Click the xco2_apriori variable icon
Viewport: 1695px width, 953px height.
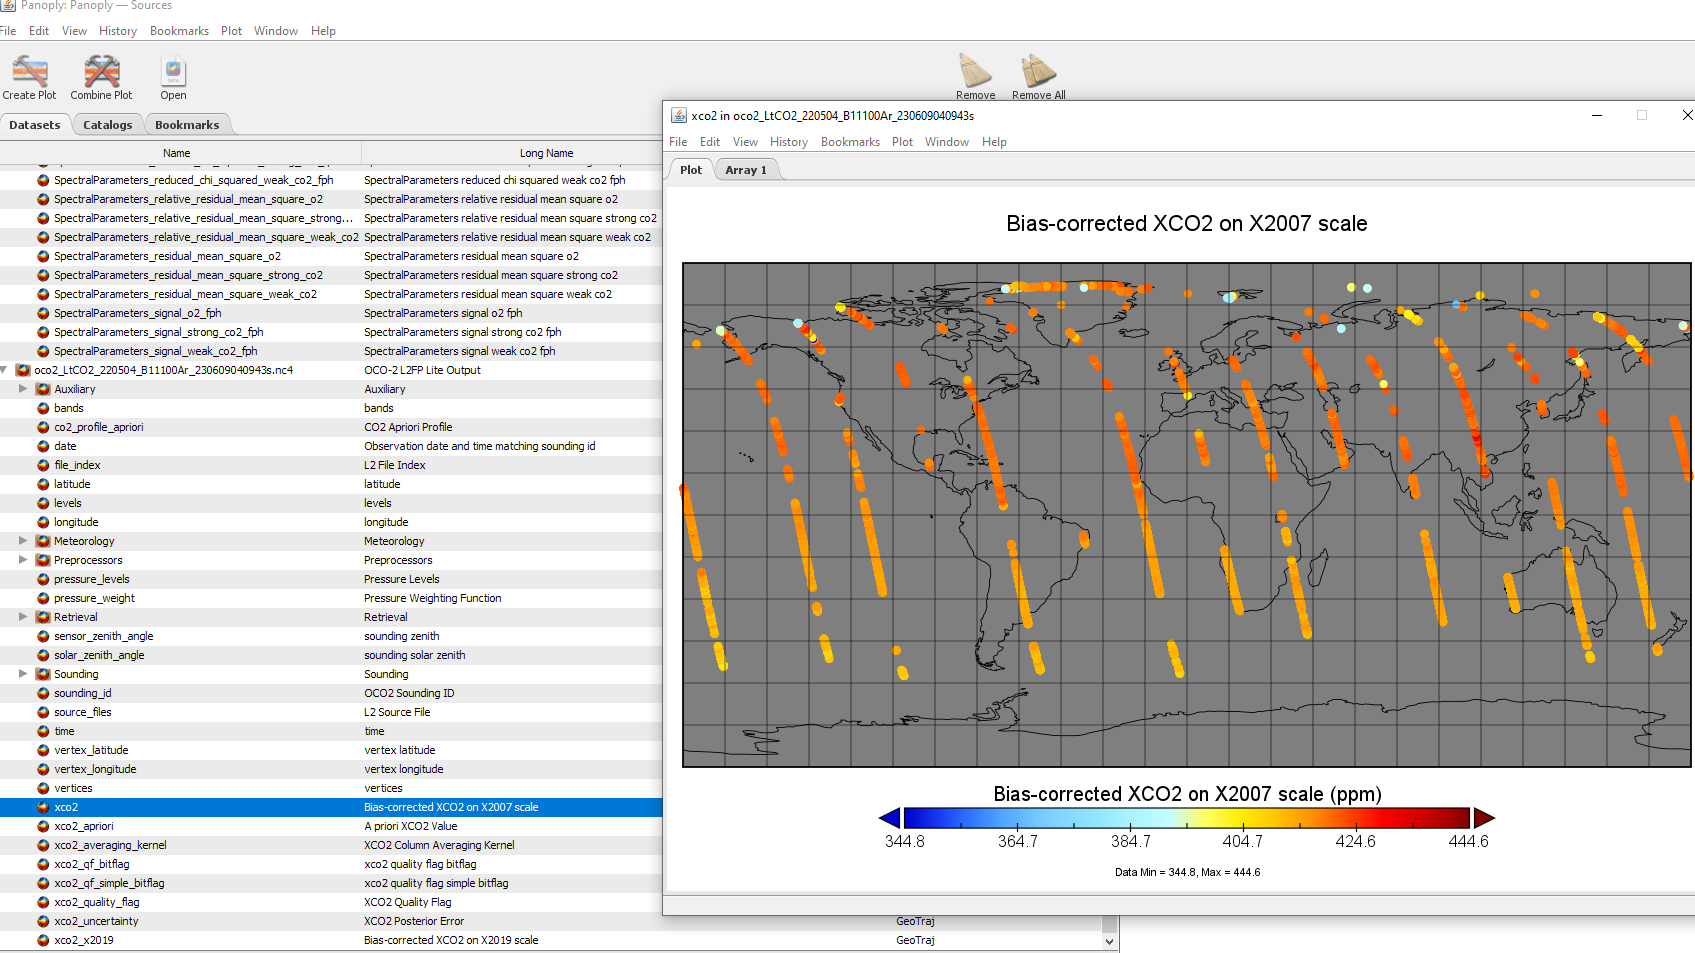coord(43,826)
